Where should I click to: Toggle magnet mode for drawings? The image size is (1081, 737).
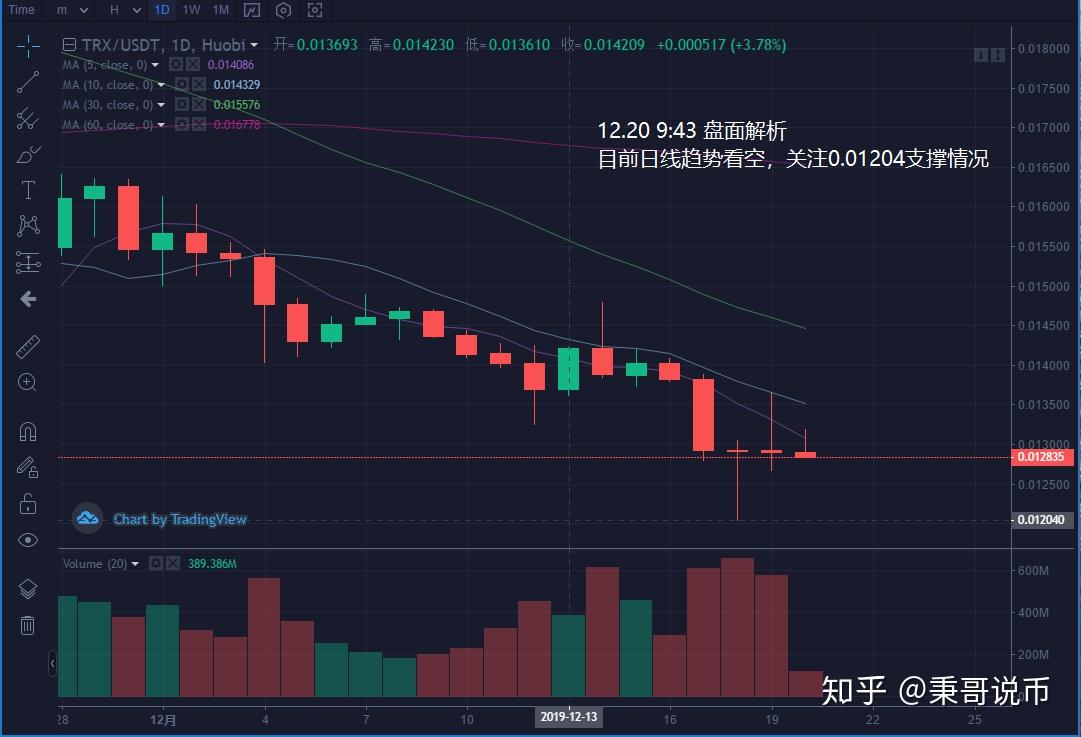pyautogui.click(x=28, y=432)
